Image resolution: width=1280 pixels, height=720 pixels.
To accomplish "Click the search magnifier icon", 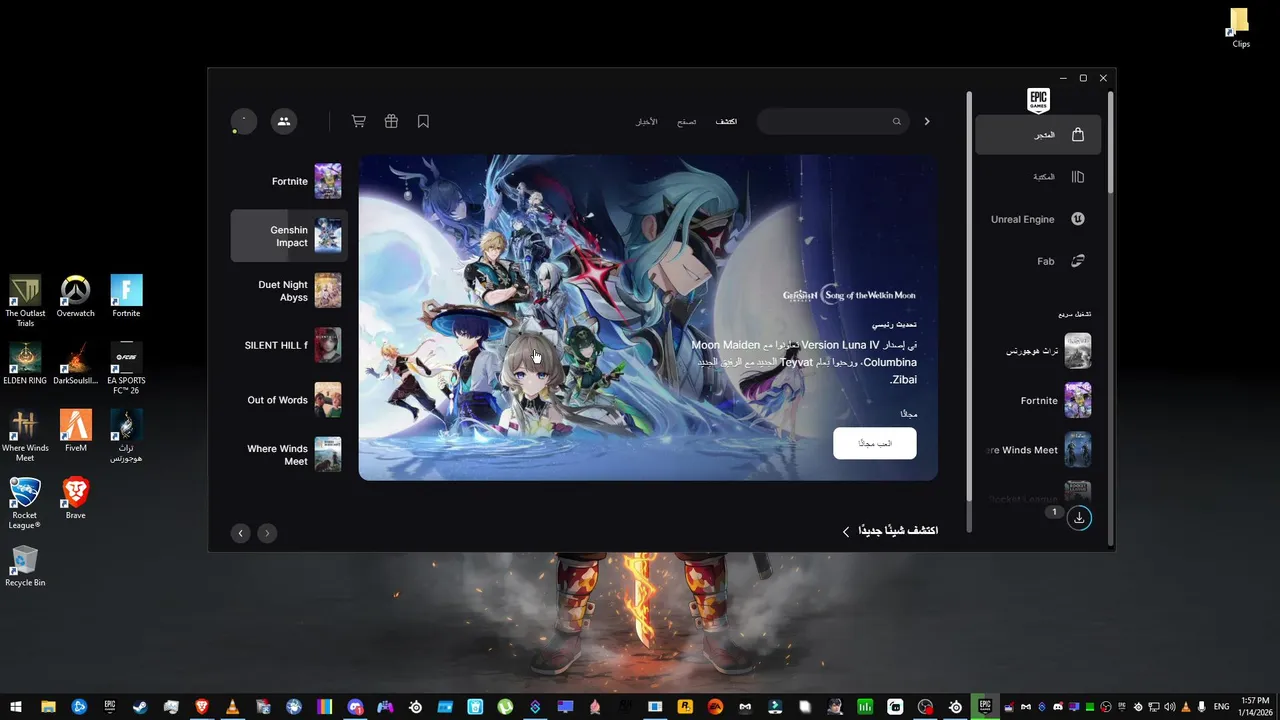I will tap(897, 121).
